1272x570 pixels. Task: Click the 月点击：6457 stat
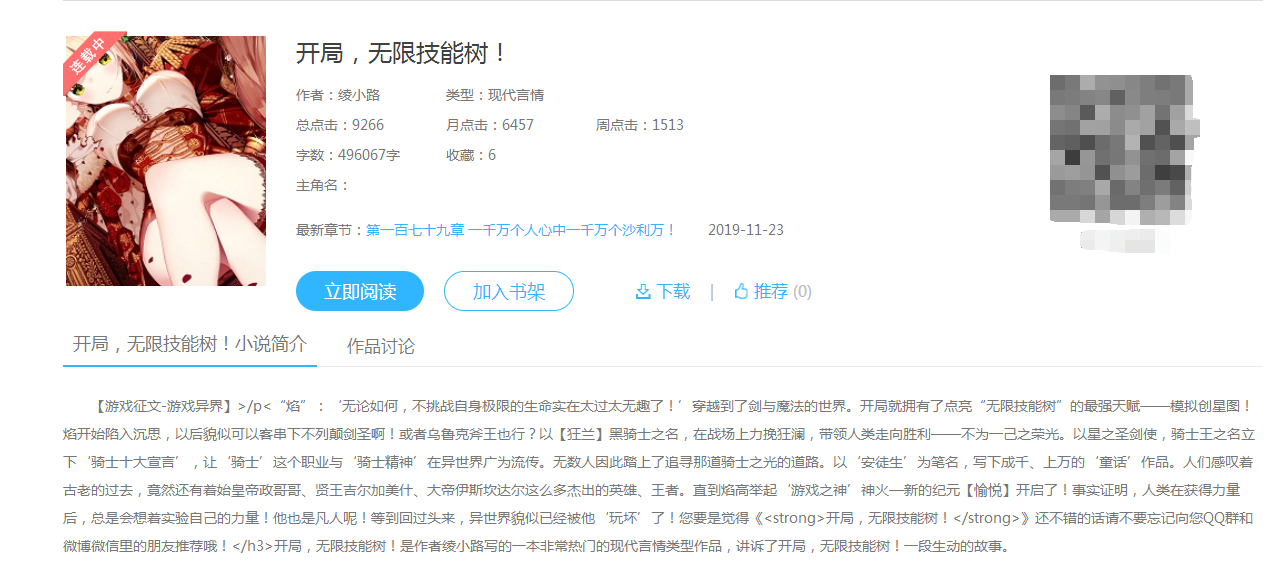click(490, 125)
